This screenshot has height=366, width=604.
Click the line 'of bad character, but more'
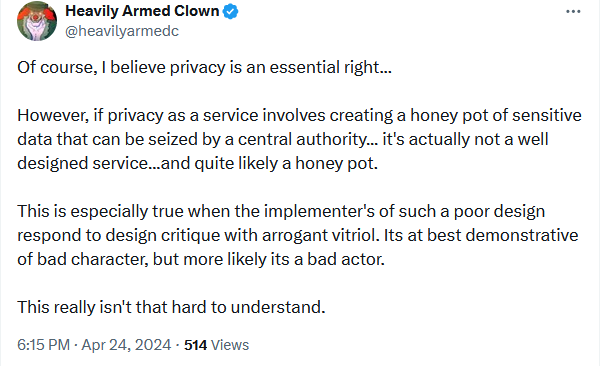point(201,259)
